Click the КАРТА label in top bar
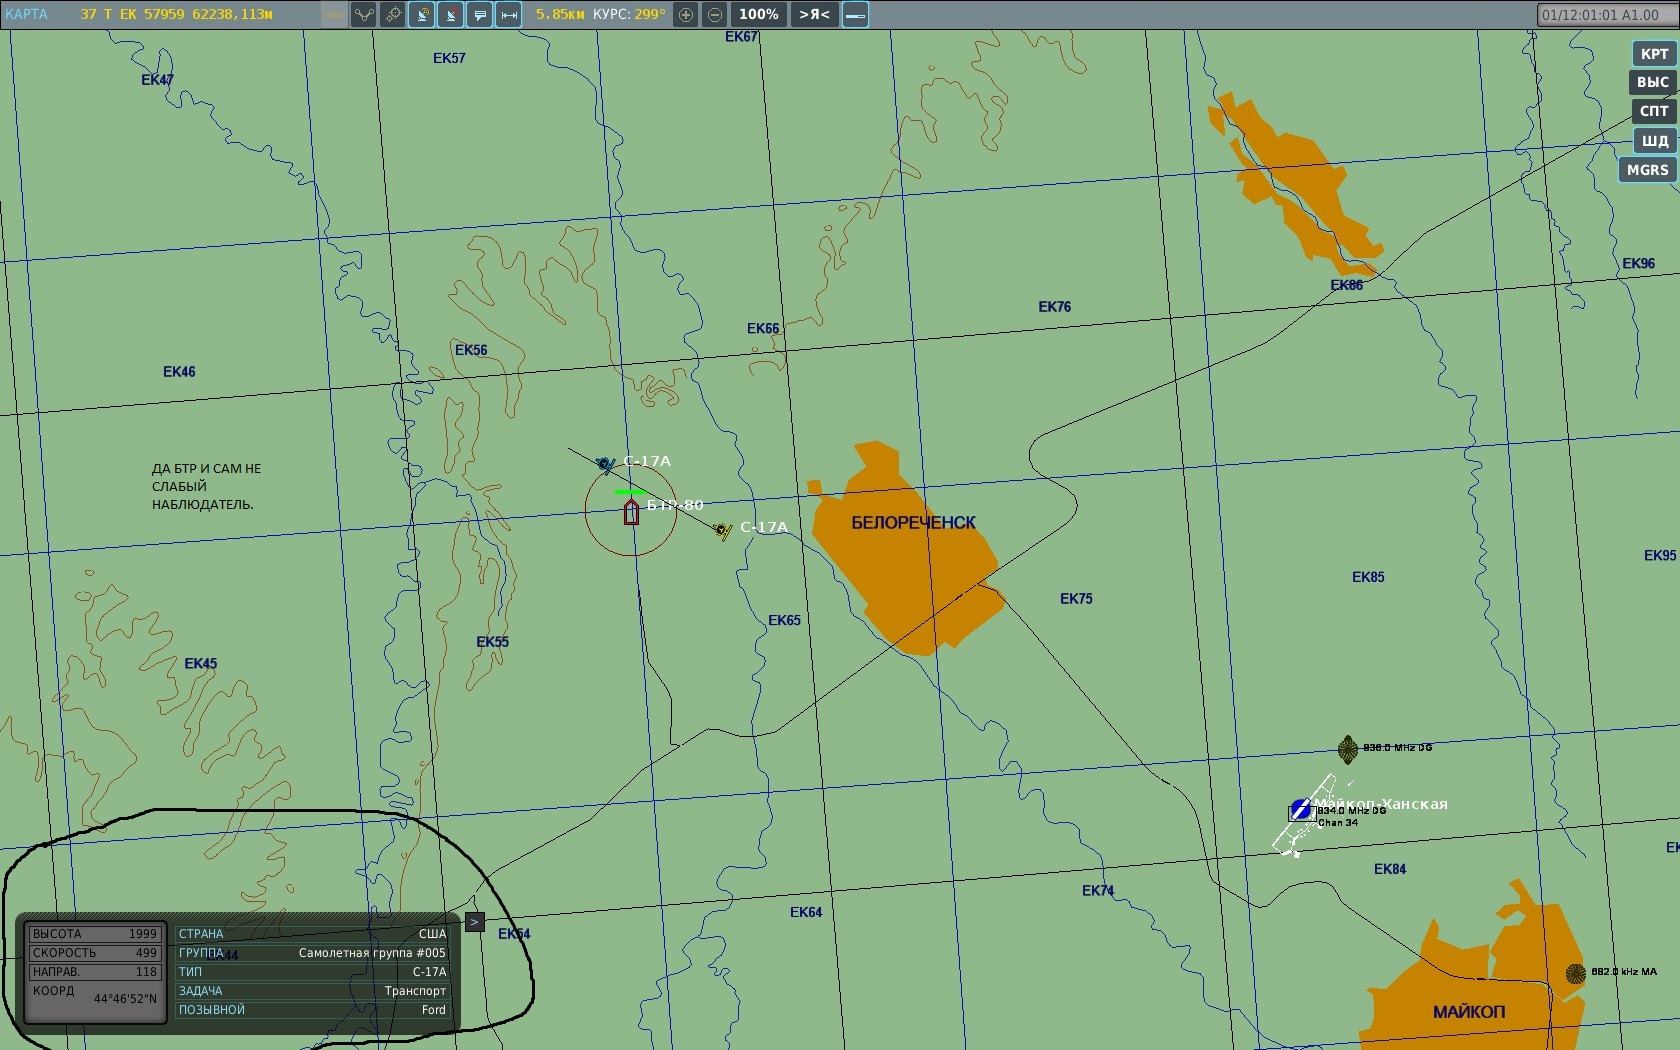This screenshot has width=1680, height=1050. tap(26, 14)
